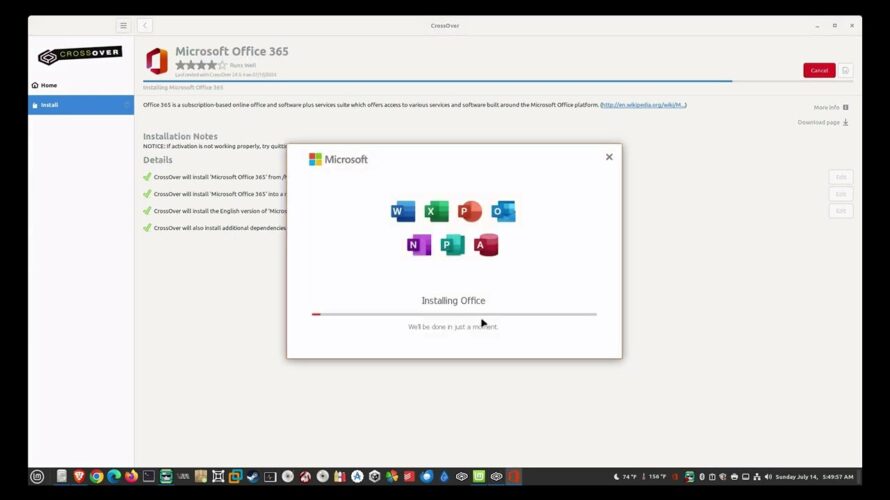Click the Access icon in the installer
The height and width of the screenshot is (500, 890).
point(486,245)
